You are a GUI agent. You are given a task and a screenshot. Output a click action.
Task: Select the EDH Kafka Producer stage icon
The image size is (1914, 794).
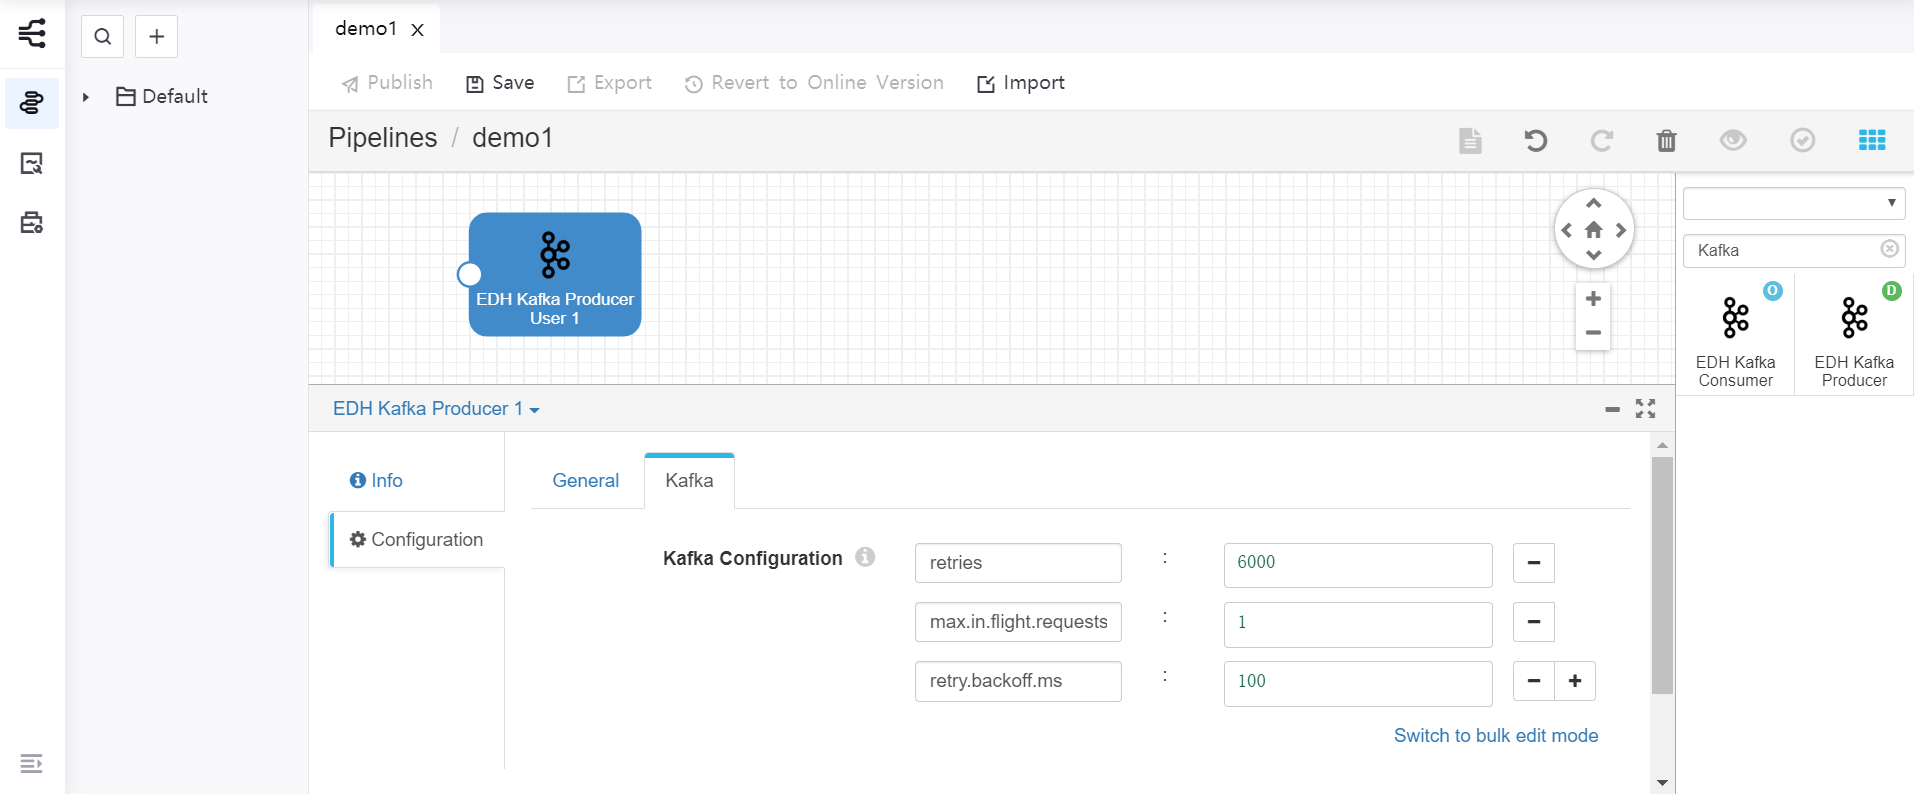pyautogui.click(x=1853, y=319)
